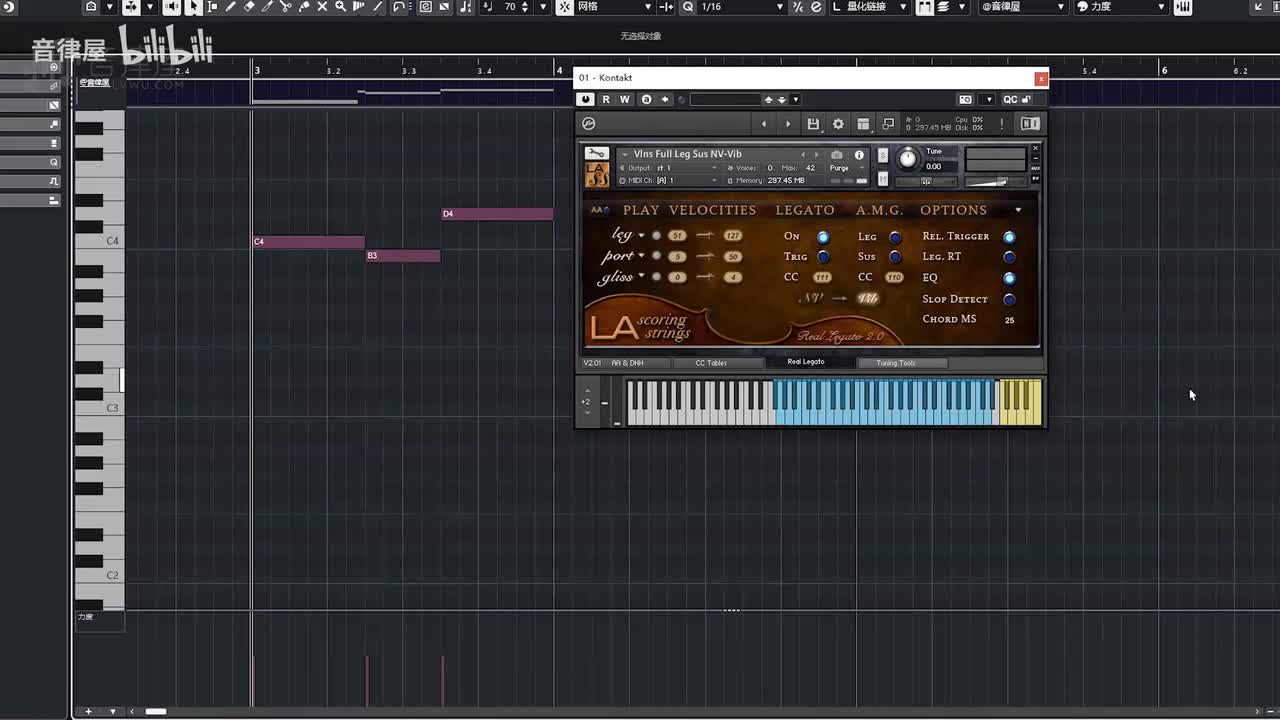Select the Glue tool

[x=304, y=7]
